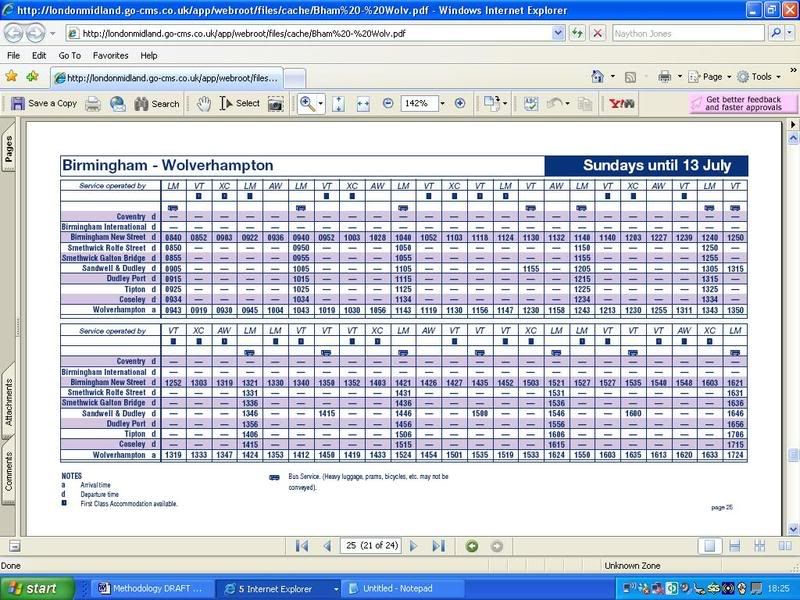The image size is (800, 600).
Task: Open the Edit menu
Action: [39, 56]
